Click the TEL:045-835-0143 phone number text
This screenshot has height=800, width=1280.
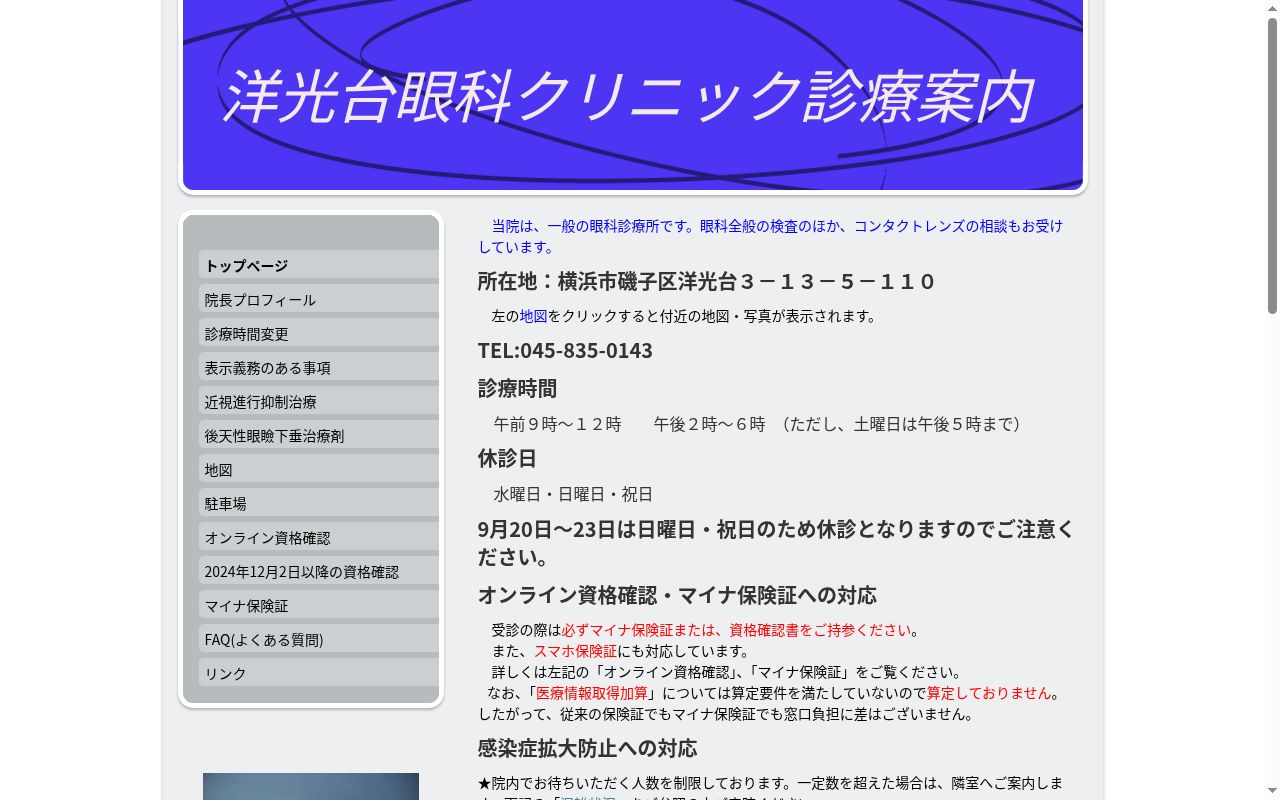[x=565, y=350]
